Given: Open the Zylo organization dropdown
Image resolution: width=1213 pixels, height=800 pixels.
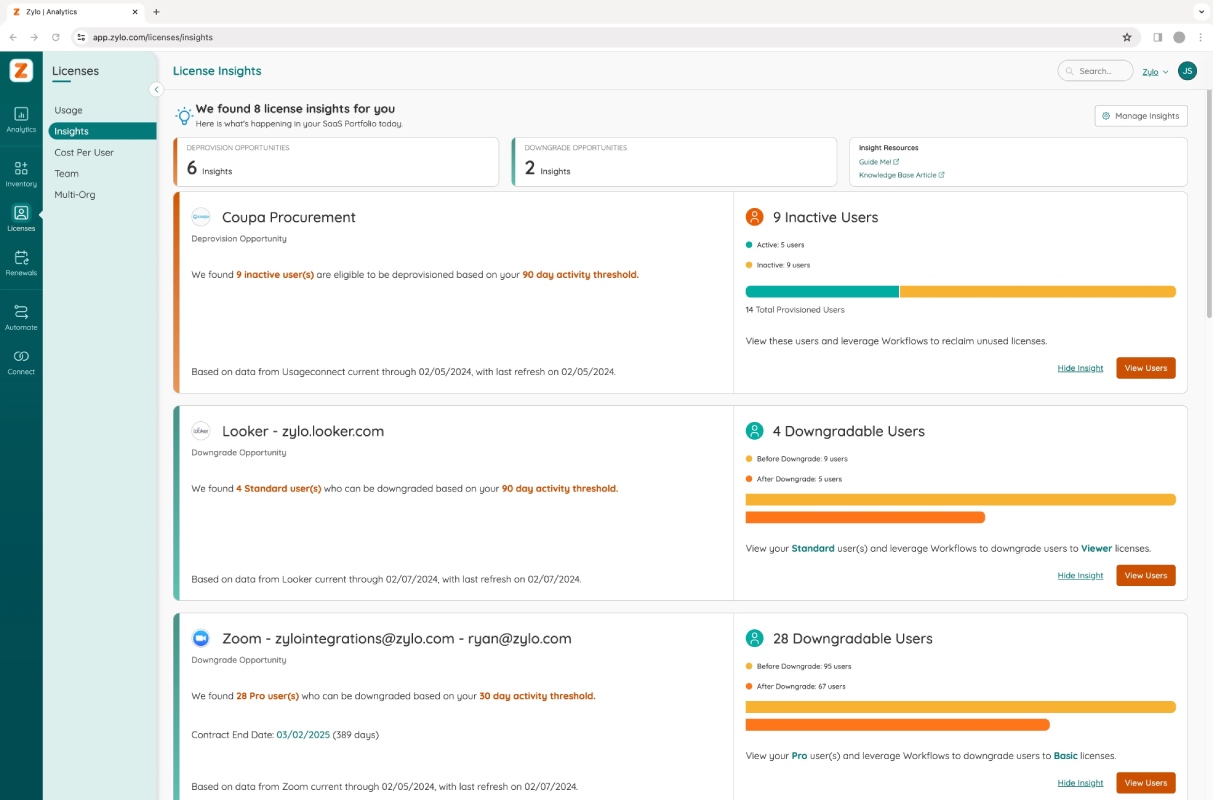Looking at the screenshot, I should (x=1155, y=72).
